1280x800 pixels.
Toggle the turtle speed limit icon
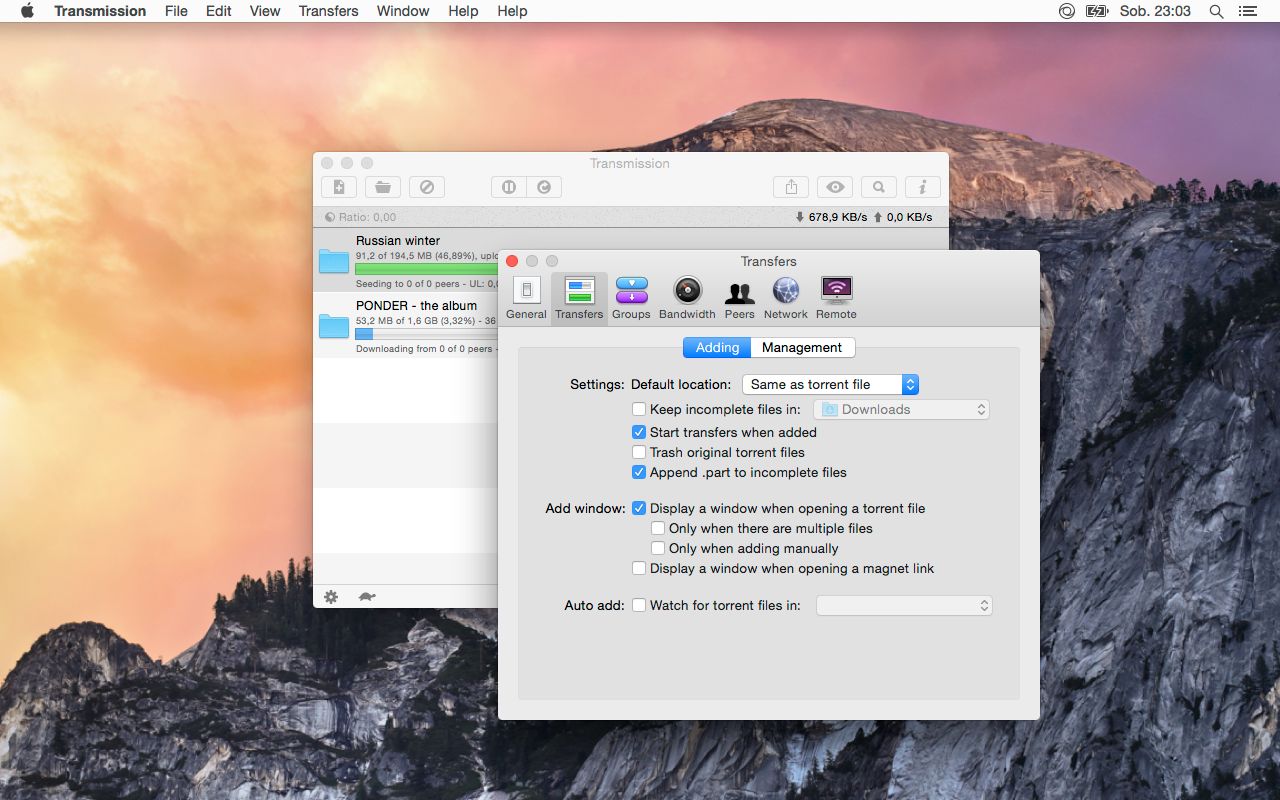click(367, 597)
